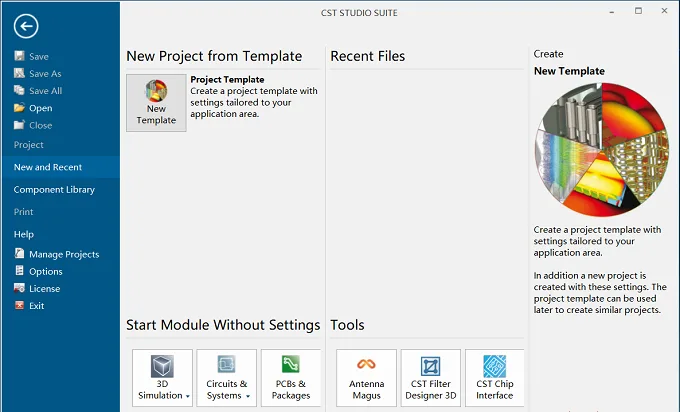Click the License icon in sidebar
680x412 pixels.
pyautogui.click(x=19, y=288)
